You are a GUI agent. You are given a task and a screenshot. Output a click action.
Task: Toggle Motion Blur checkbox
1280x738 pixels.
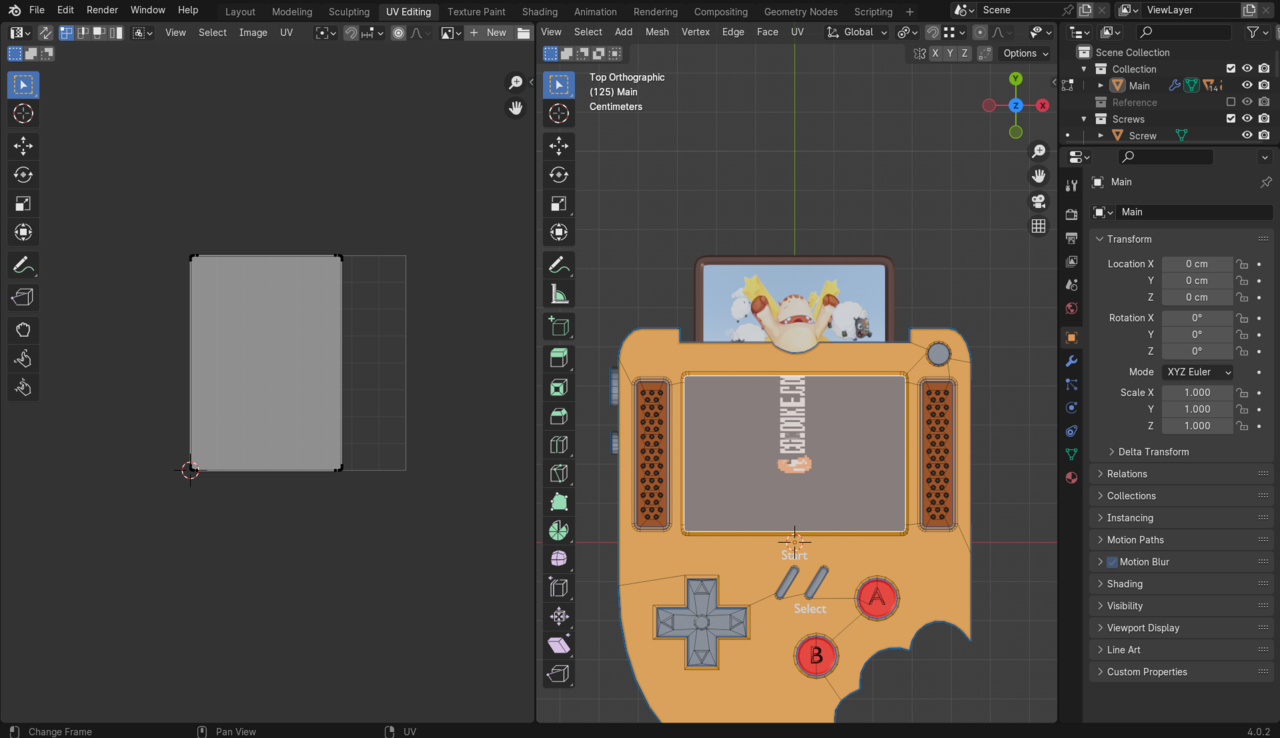(1112, 562)
